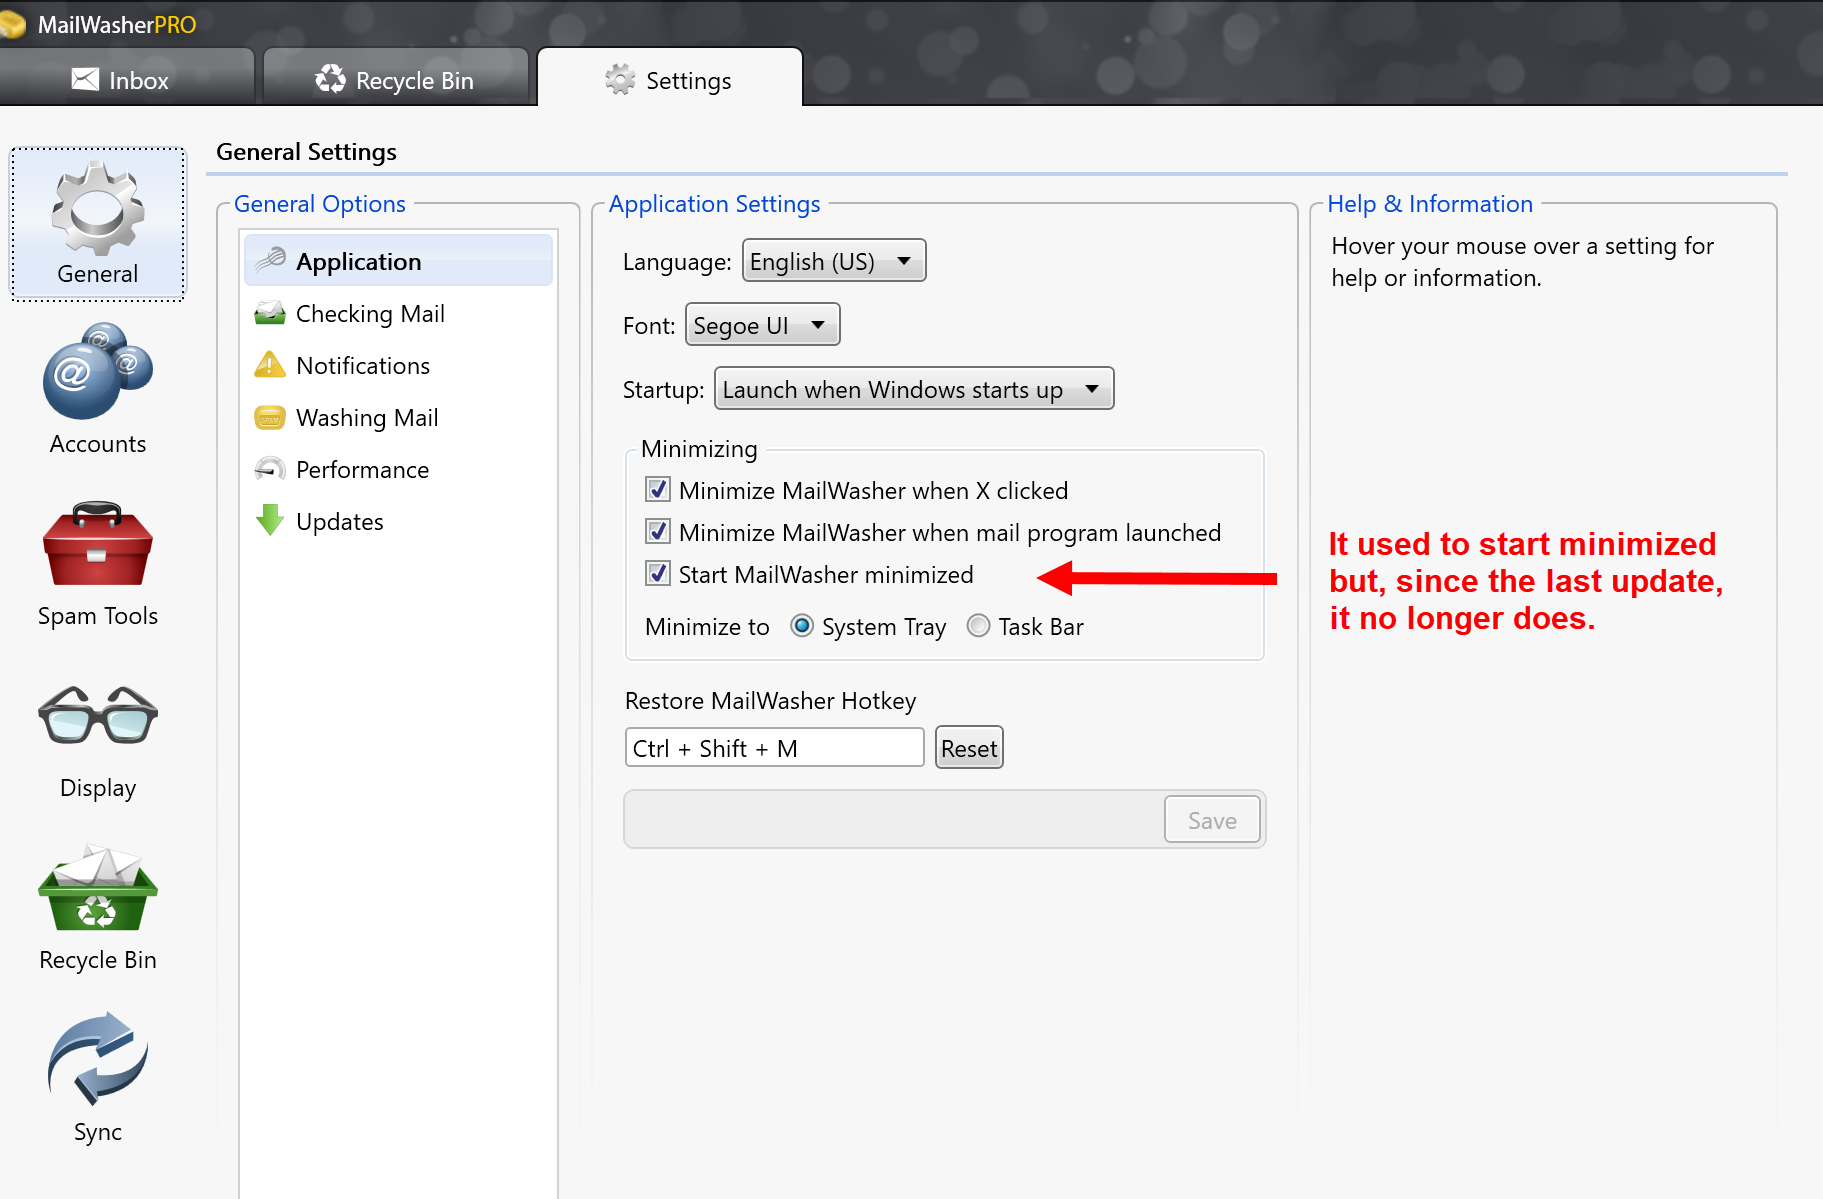
Task: Click the Sync label in sidebar
Action: [x=98, y=1132]
